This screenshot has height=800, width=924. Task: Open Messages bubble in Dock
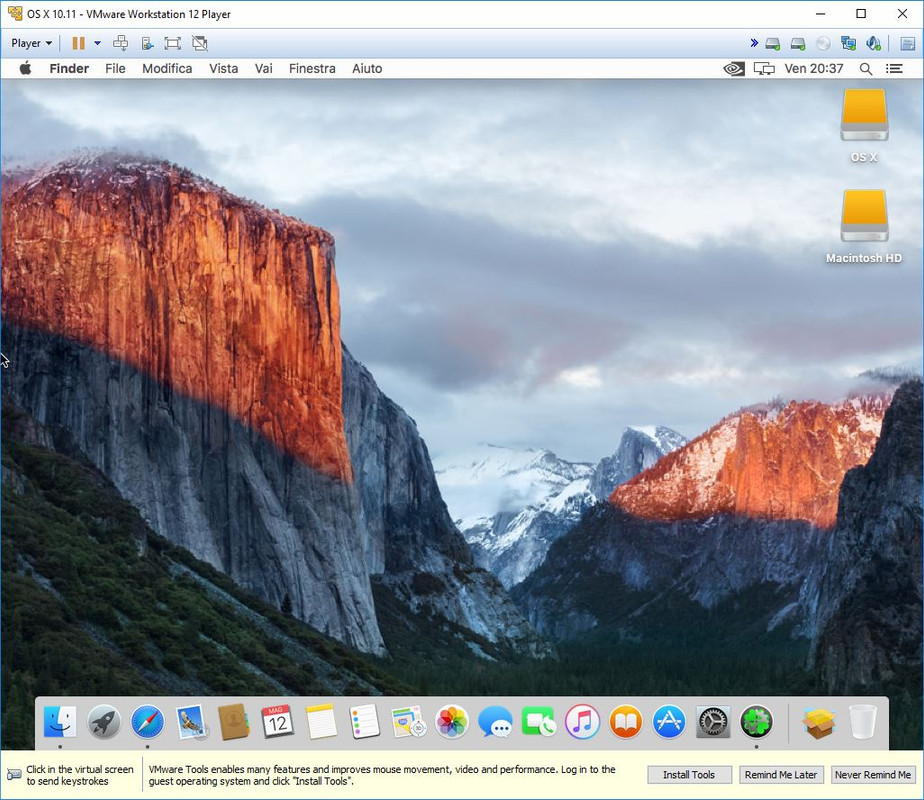[495, 721]
